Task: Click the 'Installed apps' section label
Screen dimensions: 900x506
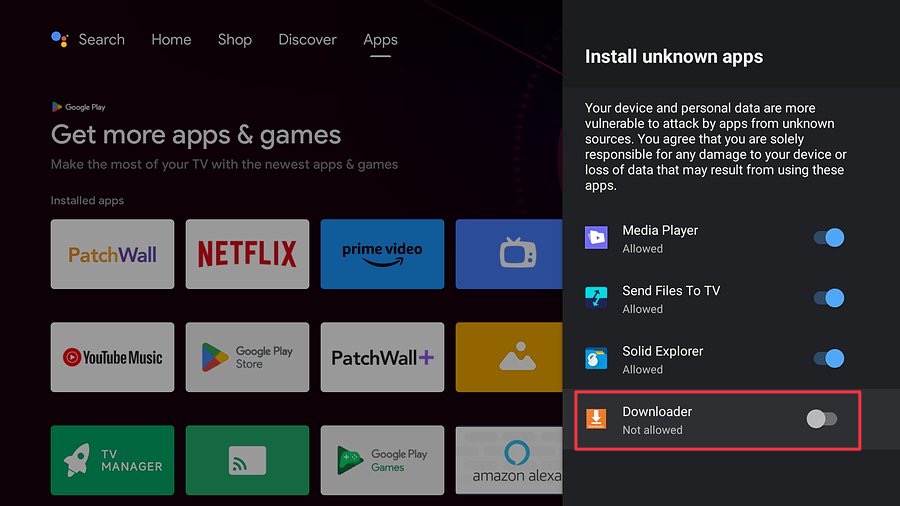Action: coord(87,200)
